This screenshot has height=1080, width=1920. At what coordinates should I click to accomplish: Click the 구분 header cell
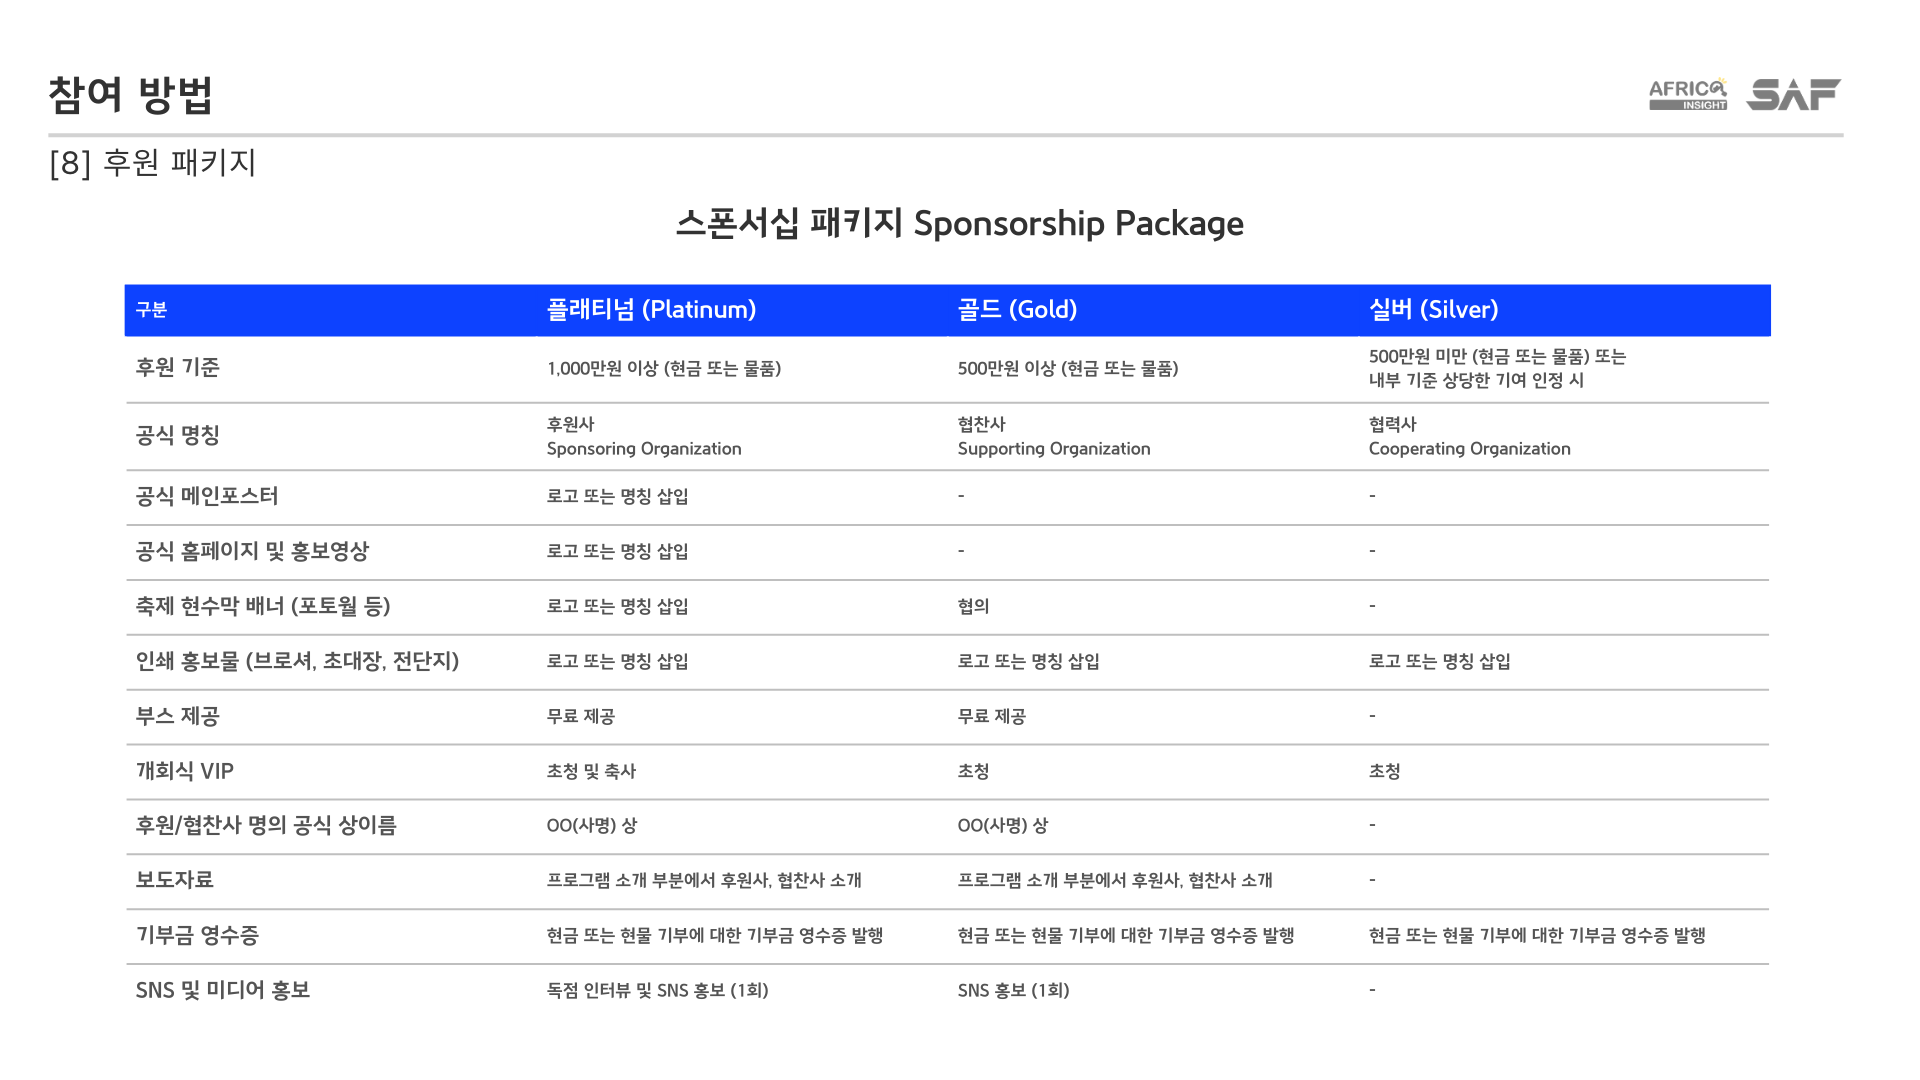click(151, 310)
